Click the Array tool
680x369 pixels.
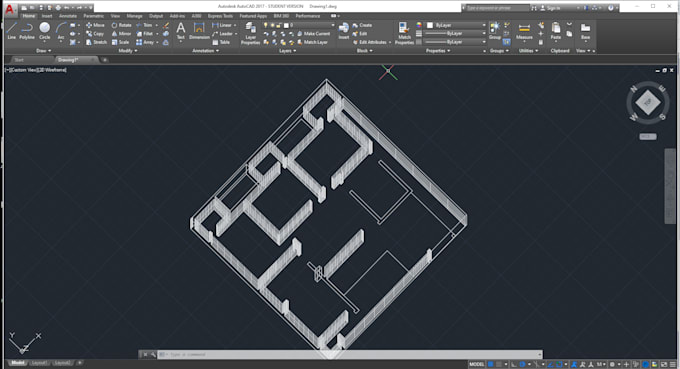click(x=145, y=42)
